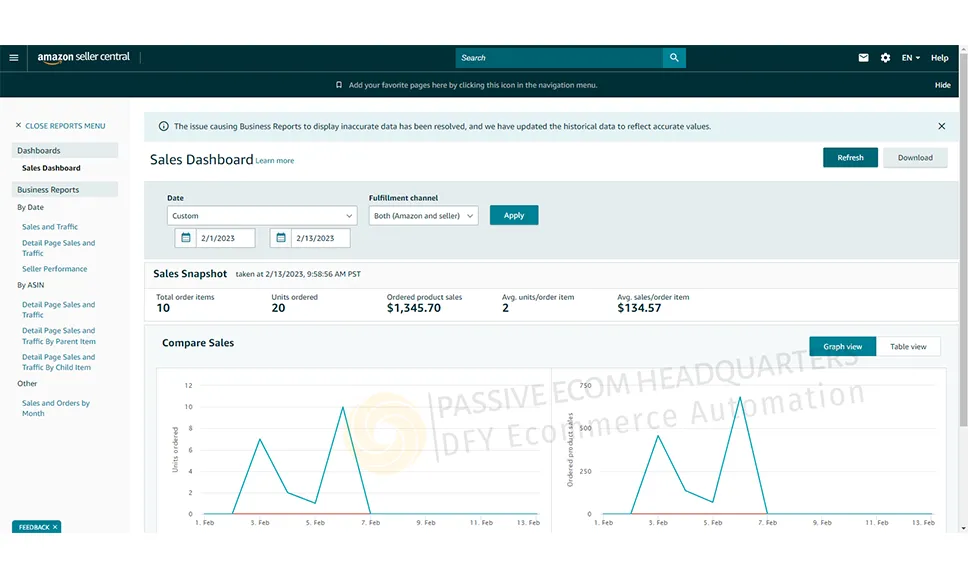Open Detail Page Sales and Traffic By Child Item
Image resolution: width=968 pixels, height=579 pixels.
[59, 362]
